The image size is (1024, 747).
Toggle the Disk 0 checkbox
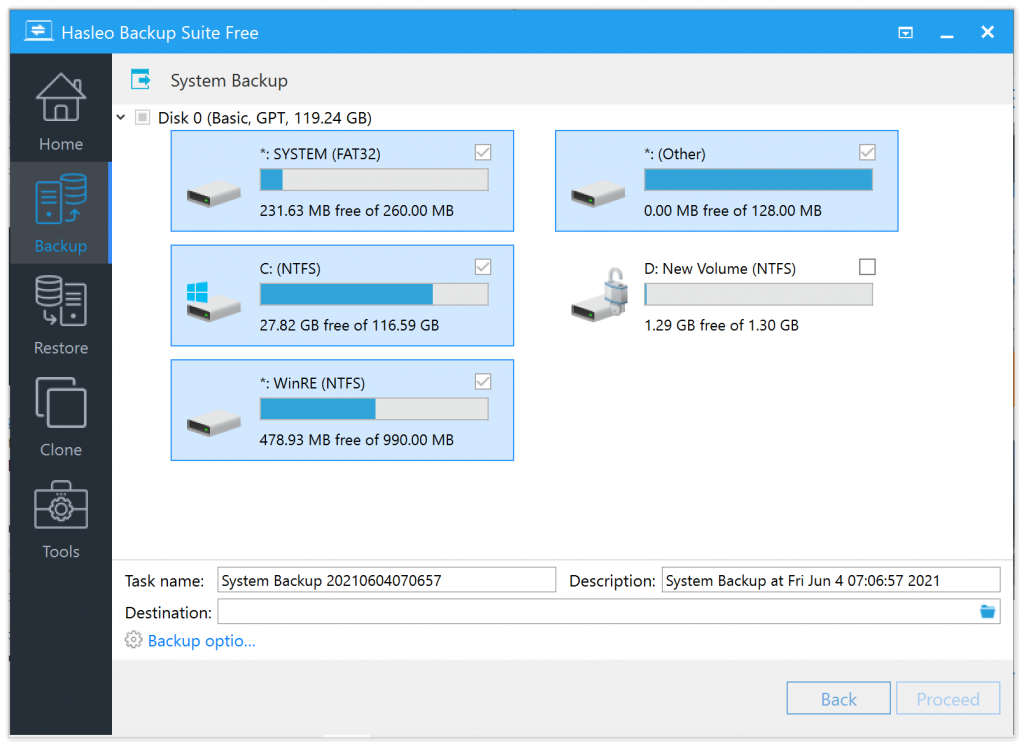coord(142,118)
